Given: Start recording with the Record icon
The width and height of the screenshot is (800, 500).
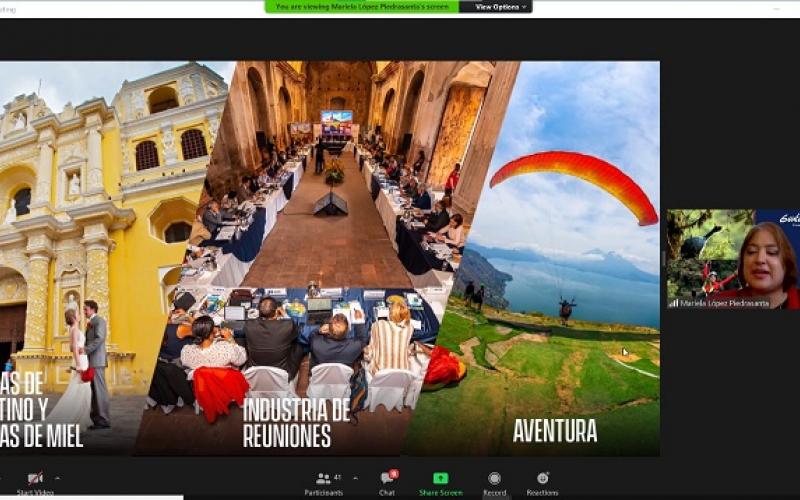Looking at the screenshot, I should (494, 478).
